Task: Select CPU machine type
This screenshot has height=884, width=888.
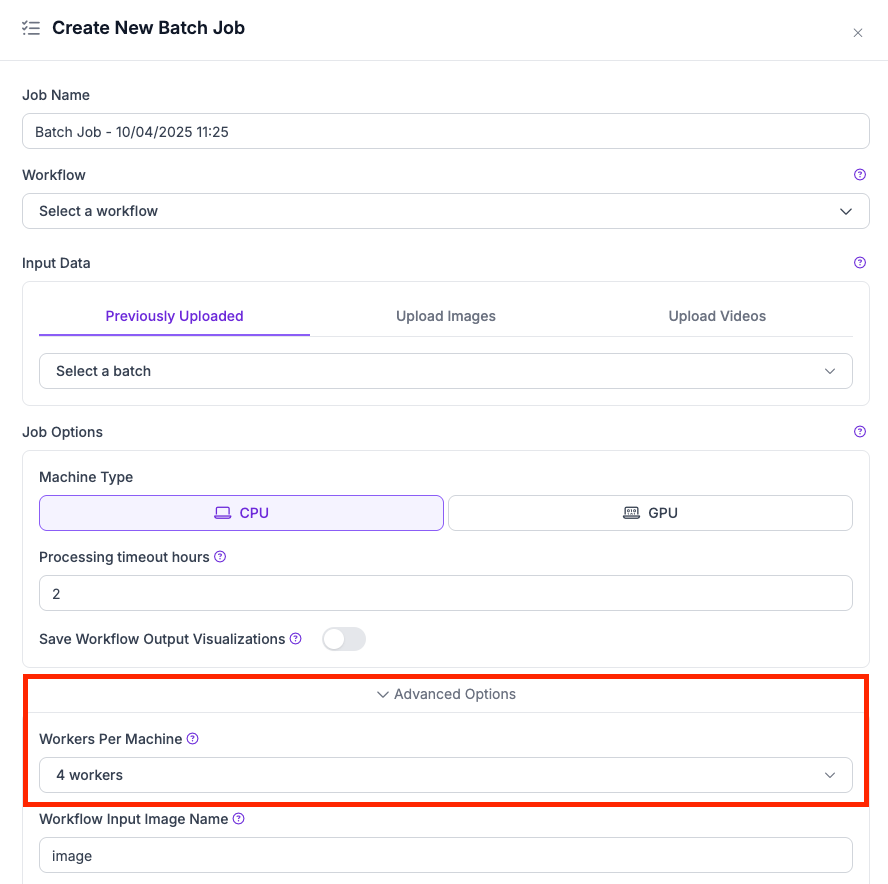Action: tap(241, 513)
